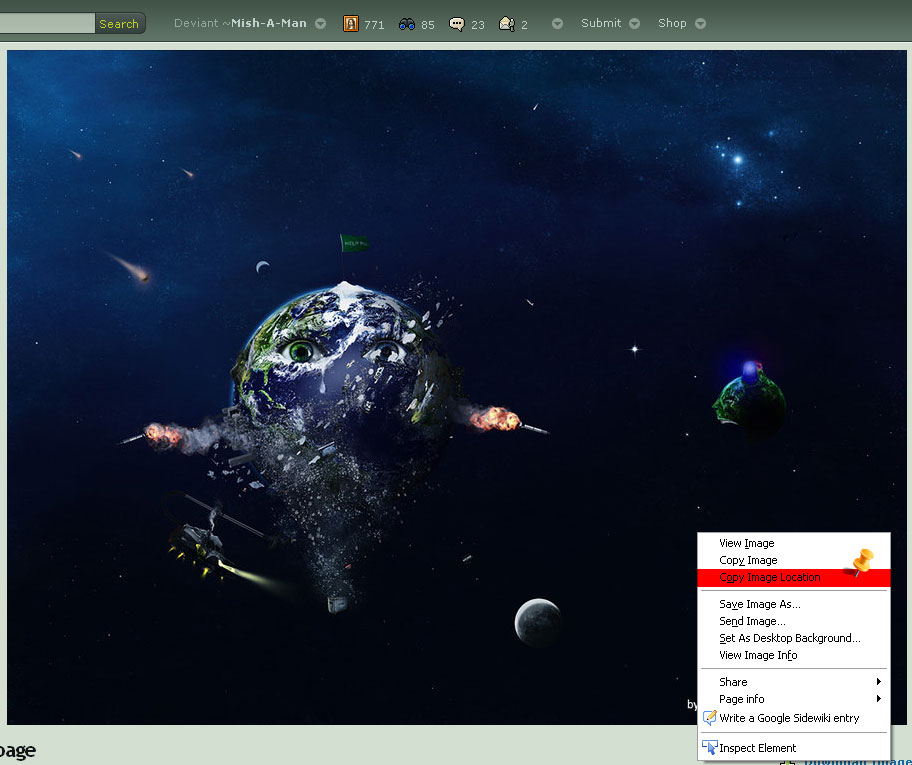Open the Page info submenu

pos(793,699)
